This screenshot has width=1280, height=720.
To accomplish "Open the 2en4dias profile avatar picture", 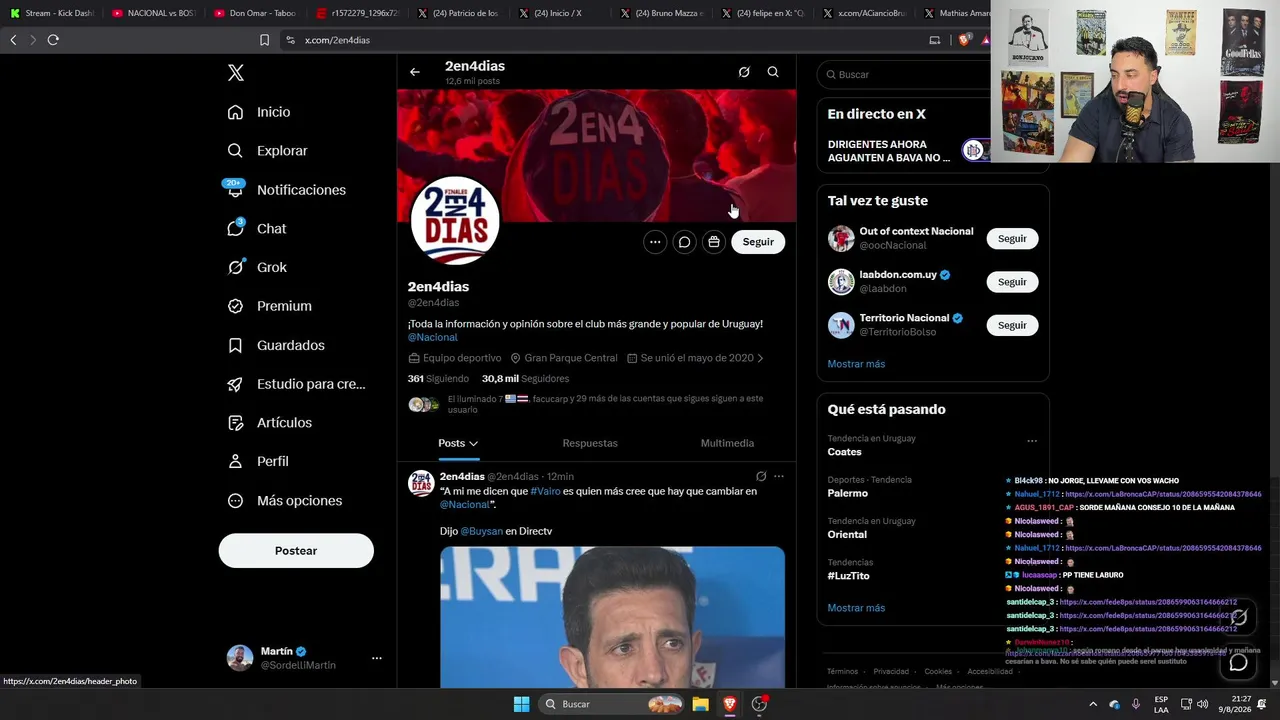I will point(455,220).
